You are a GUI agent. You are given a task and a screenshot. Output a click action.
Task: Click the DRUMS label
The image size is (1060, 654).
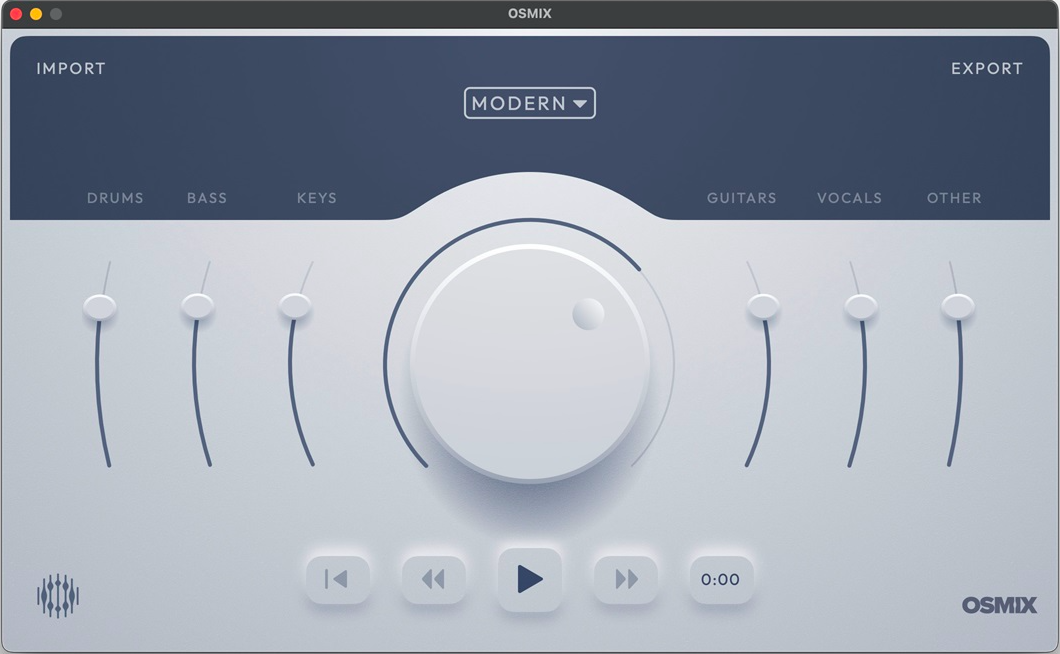(115, 198)
